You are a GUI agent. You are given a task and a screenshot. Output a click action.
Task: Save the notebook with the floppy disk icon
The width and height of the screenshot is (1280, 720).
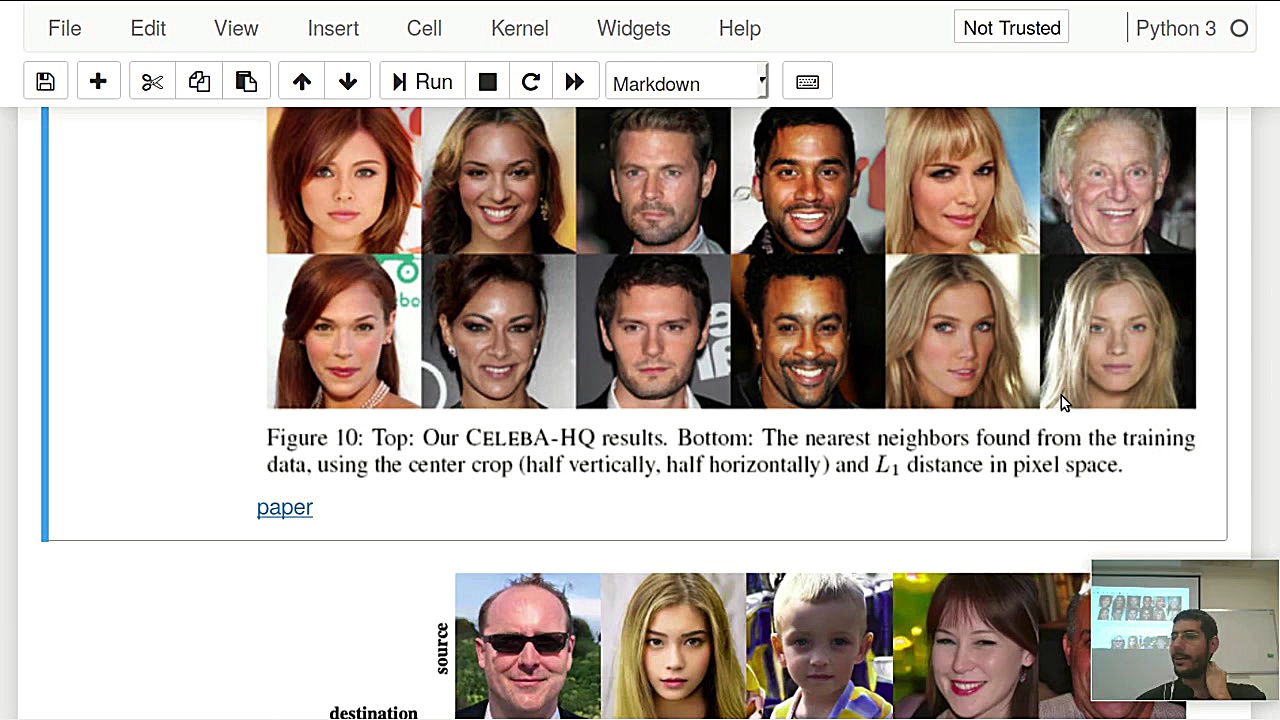pos(45,82)
